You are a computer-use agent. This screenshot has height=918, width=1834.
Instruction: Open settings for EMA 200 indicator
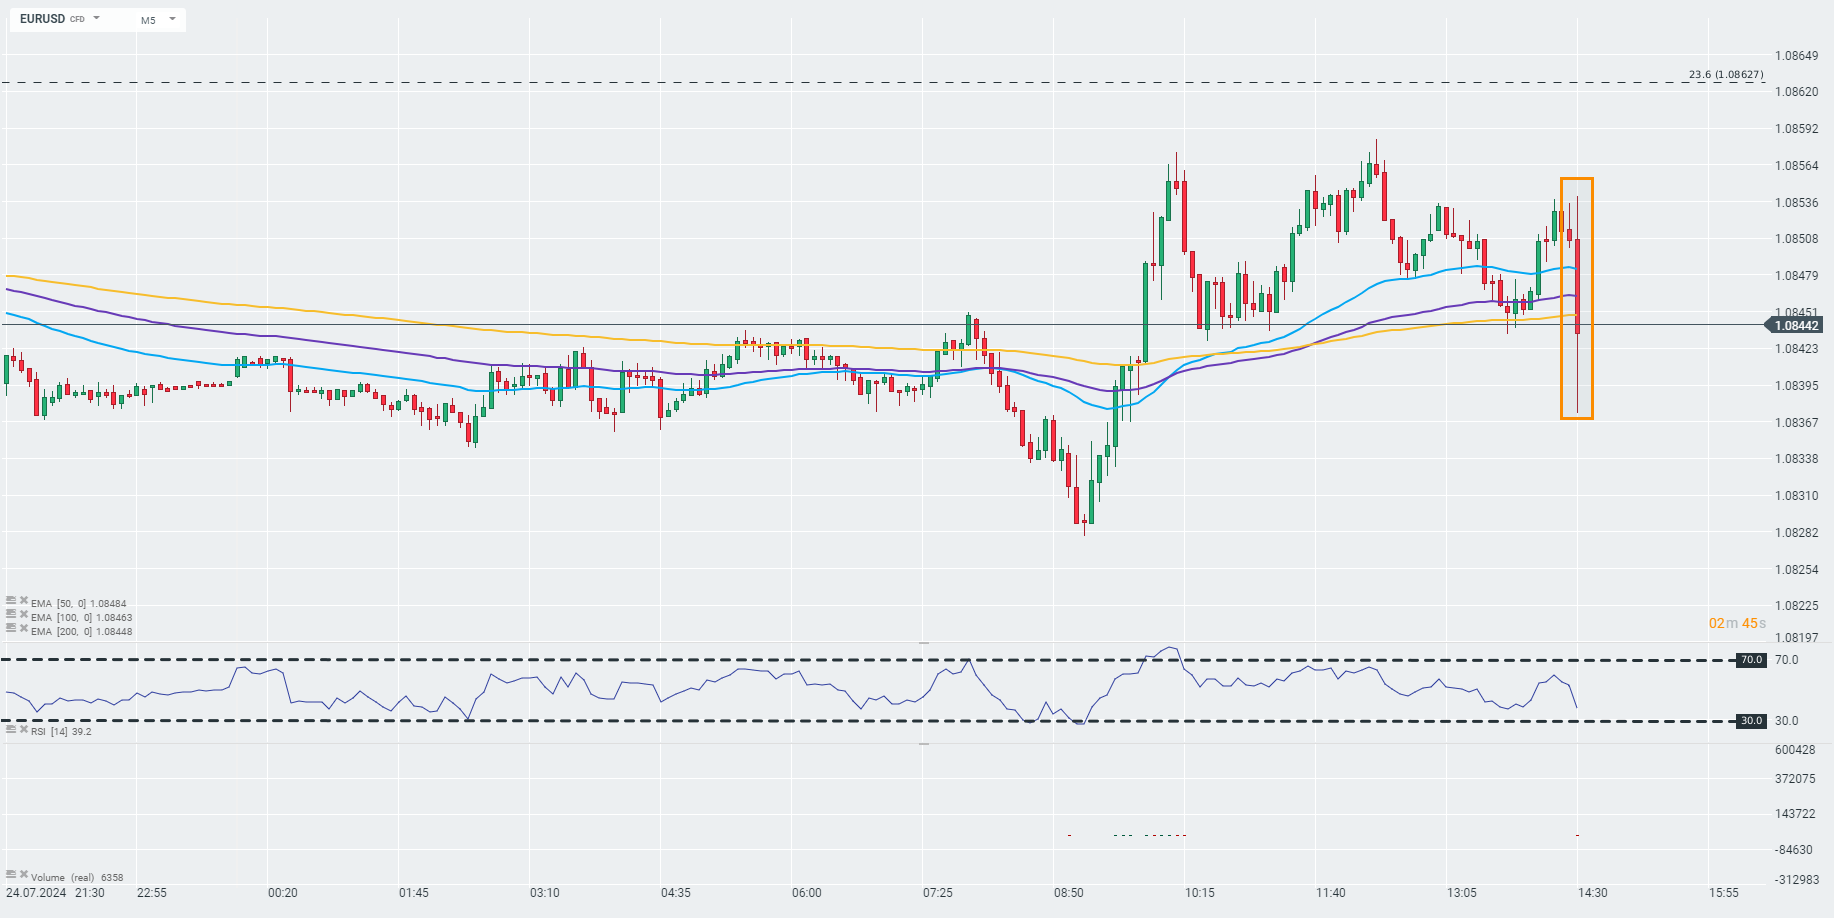11,629
